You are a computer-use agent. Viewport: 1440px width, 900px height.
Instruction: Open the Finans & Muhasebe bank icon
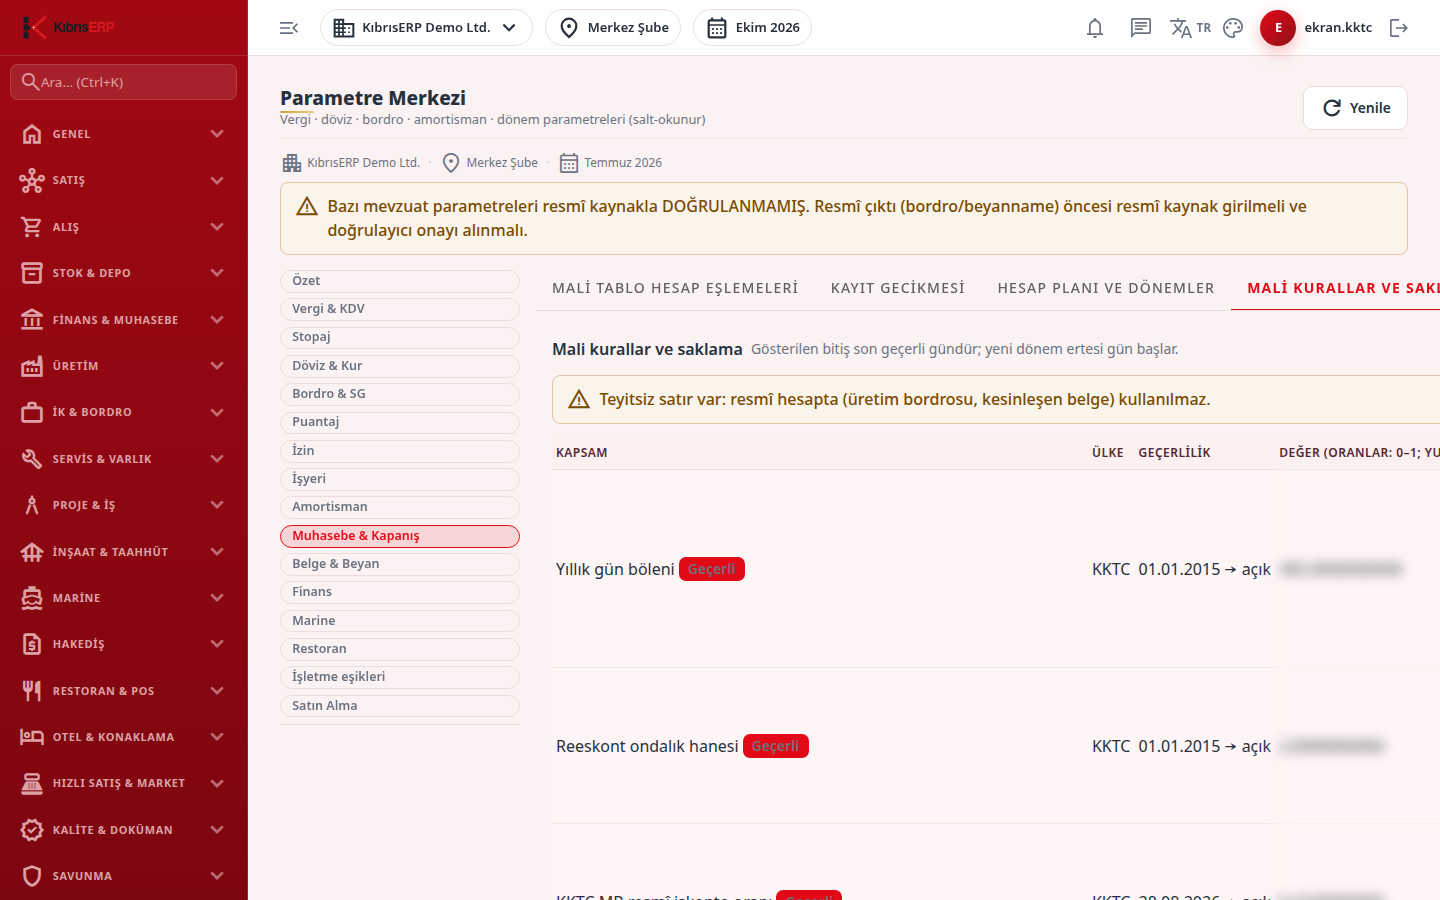tap(32, 320)
